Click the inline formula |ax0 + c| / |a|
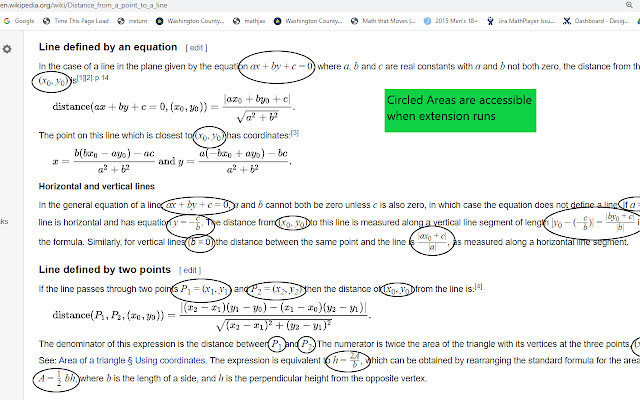 [432, 242]
